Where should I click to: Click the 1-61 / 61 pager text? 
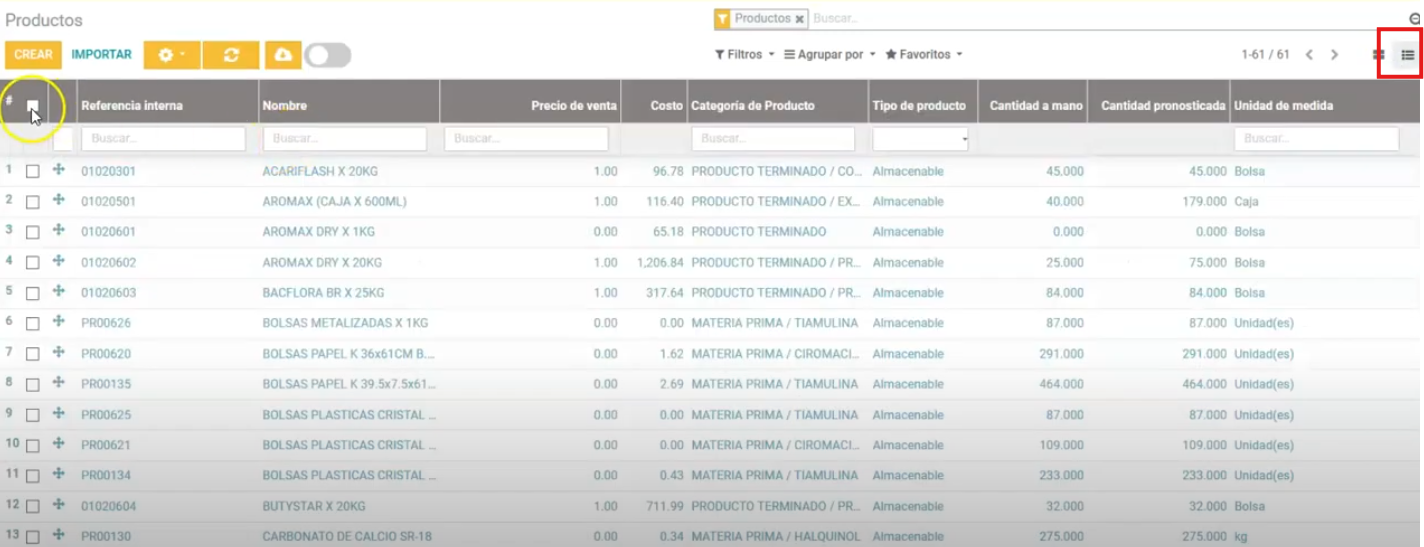[x=1265, y=55]
